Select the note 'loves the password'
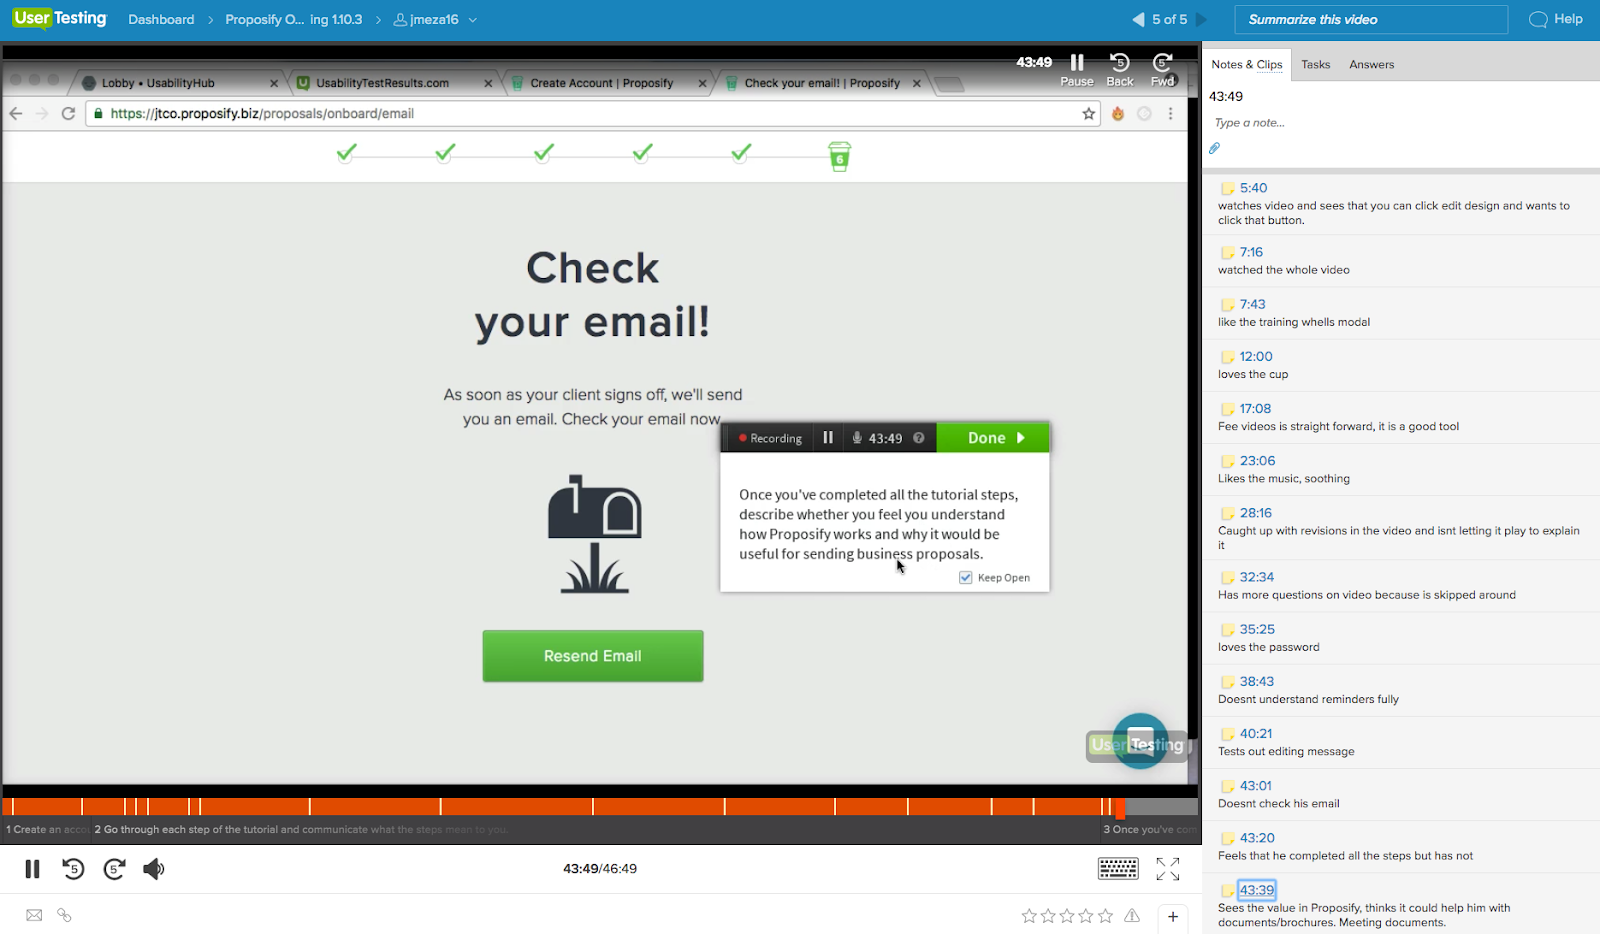1600x934 pixels. (x=1269, y=647)
